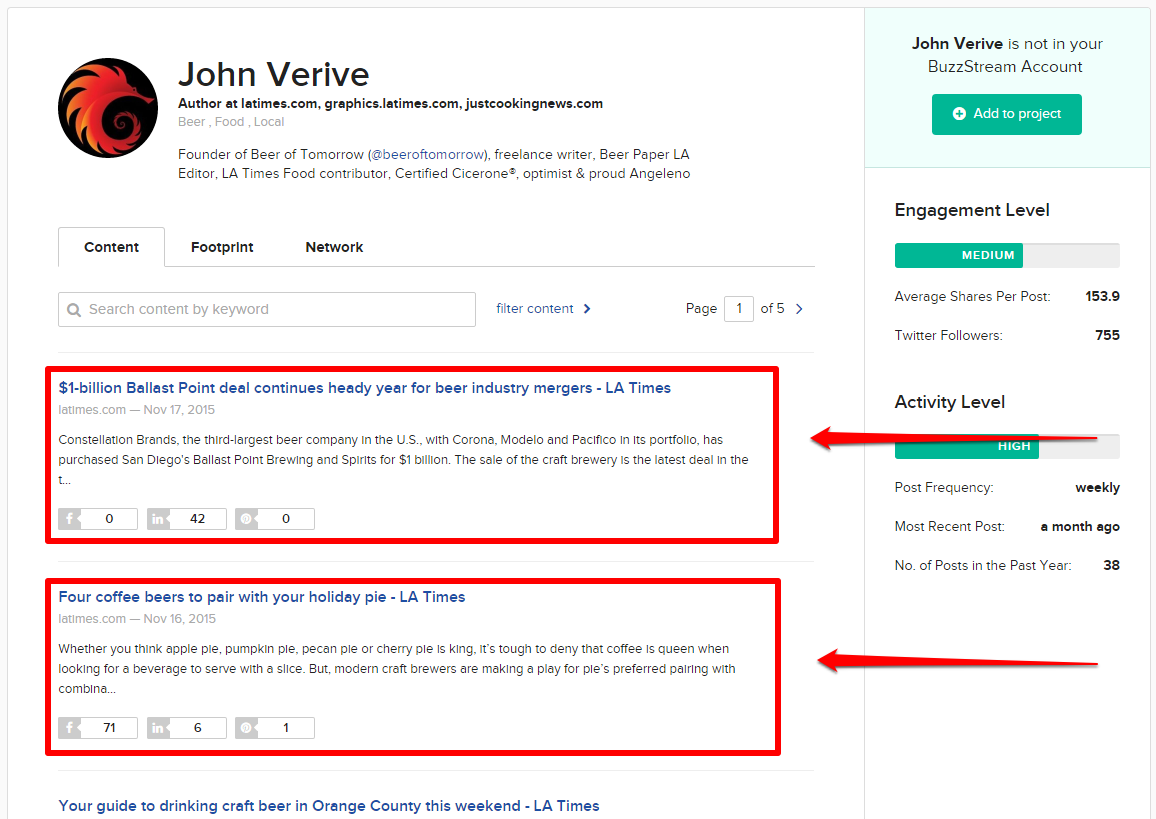The height and width of the screenshot is (819, 1156).
Task: Click the profile avatar image for John Verive
Action: (107, 107)
